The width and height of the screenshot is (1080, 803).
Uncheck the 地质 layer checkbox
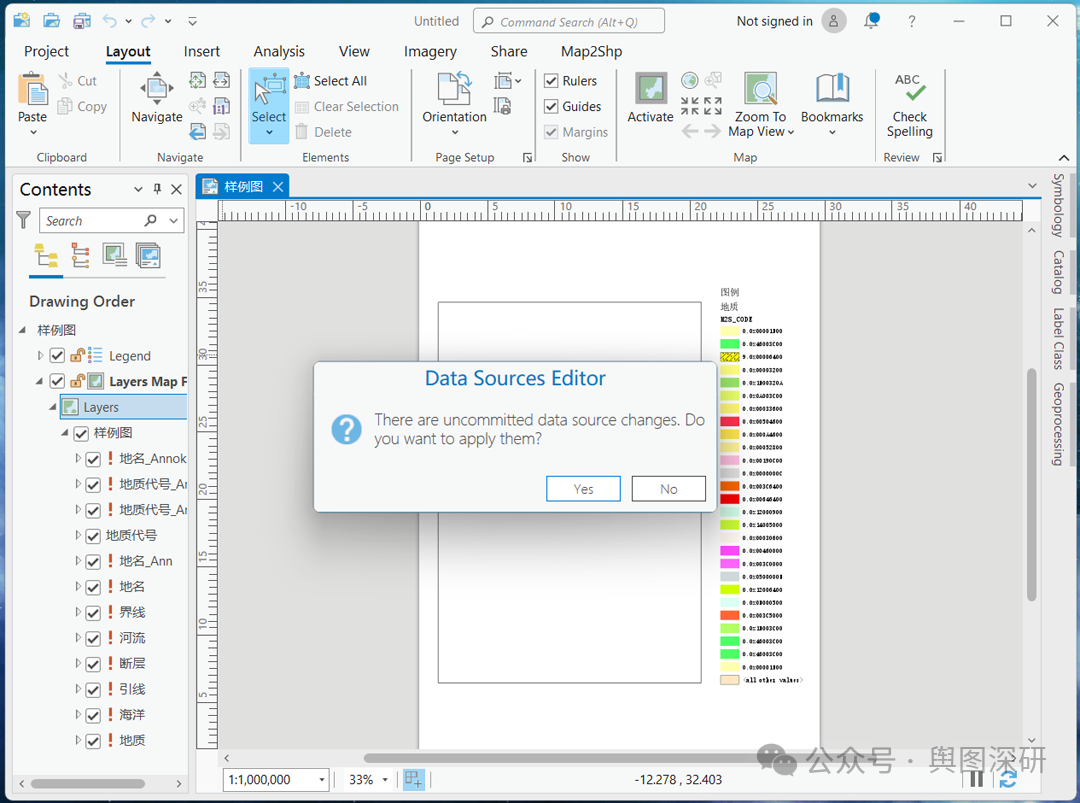click(x=93, y=741)
